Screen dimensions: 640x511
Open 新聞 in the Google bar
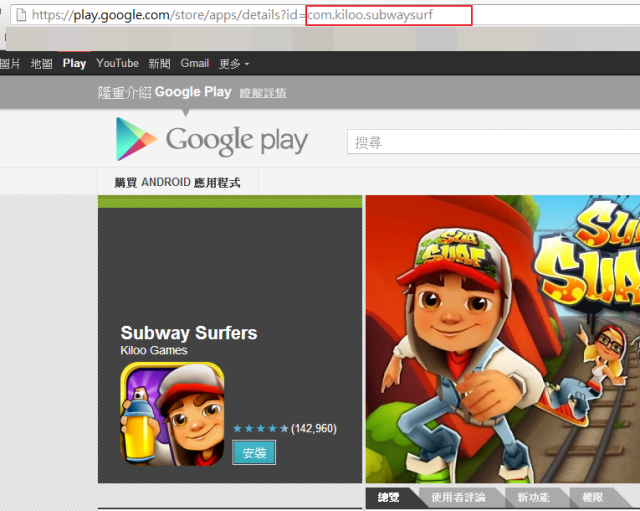click(159, 64)
